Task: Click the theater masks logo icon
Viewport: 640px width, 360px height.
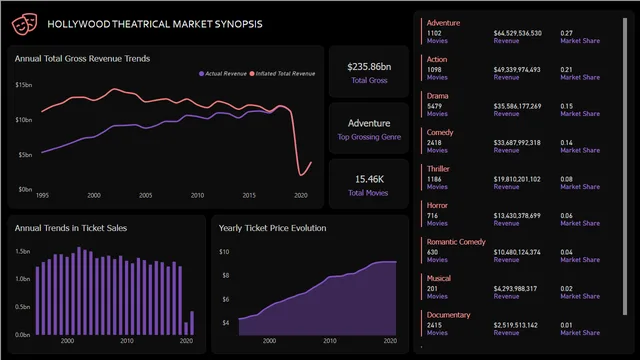Action: 24,24
